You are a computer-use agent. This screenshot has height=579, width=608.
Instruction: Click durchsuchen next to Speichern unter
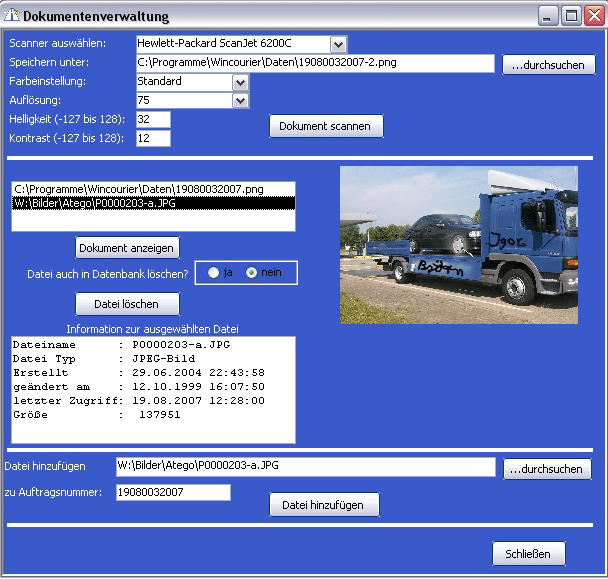[548, 65]
